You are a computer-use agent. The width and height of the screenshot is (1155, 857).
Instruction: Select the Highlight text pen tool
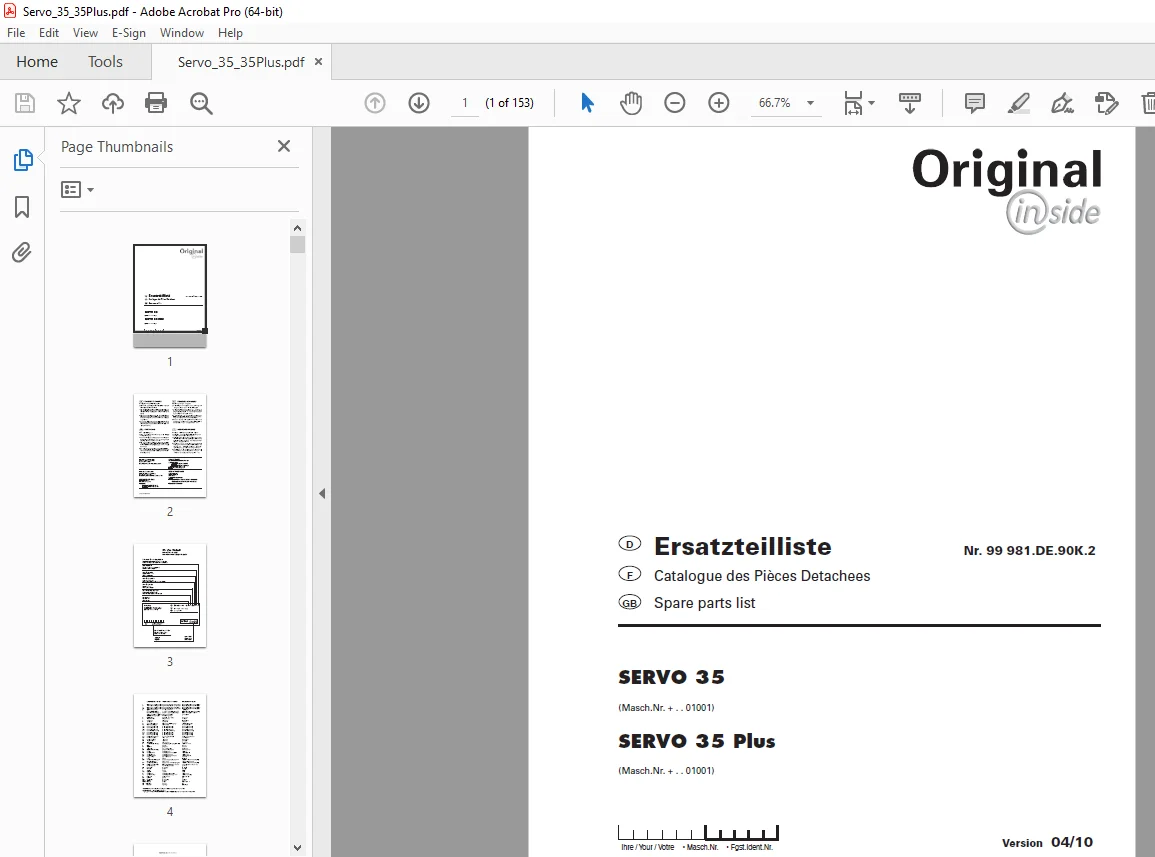click(1019, 103)
